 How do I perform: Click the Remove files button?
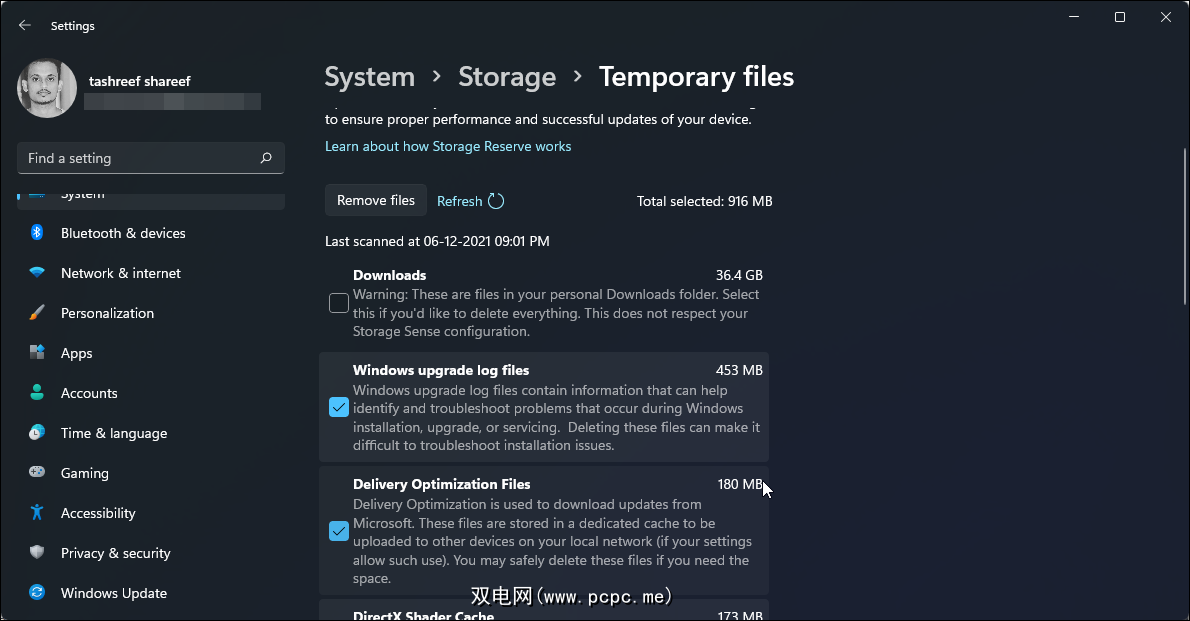[x=376, y=201]
